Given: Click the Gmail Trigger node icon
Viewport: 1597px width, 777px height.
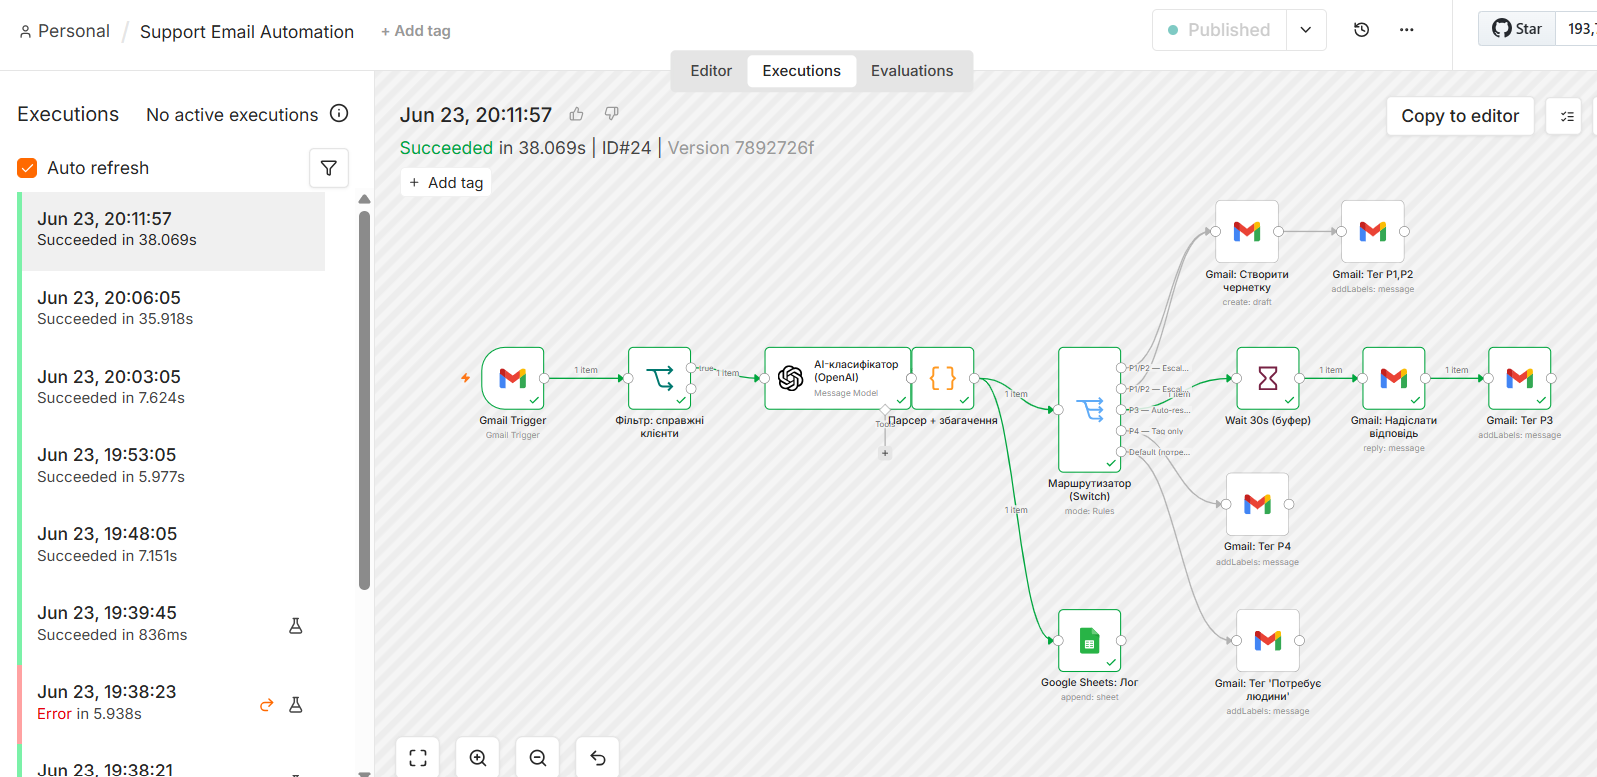Looking at the screenshot, I should click(x=513, y=378).
